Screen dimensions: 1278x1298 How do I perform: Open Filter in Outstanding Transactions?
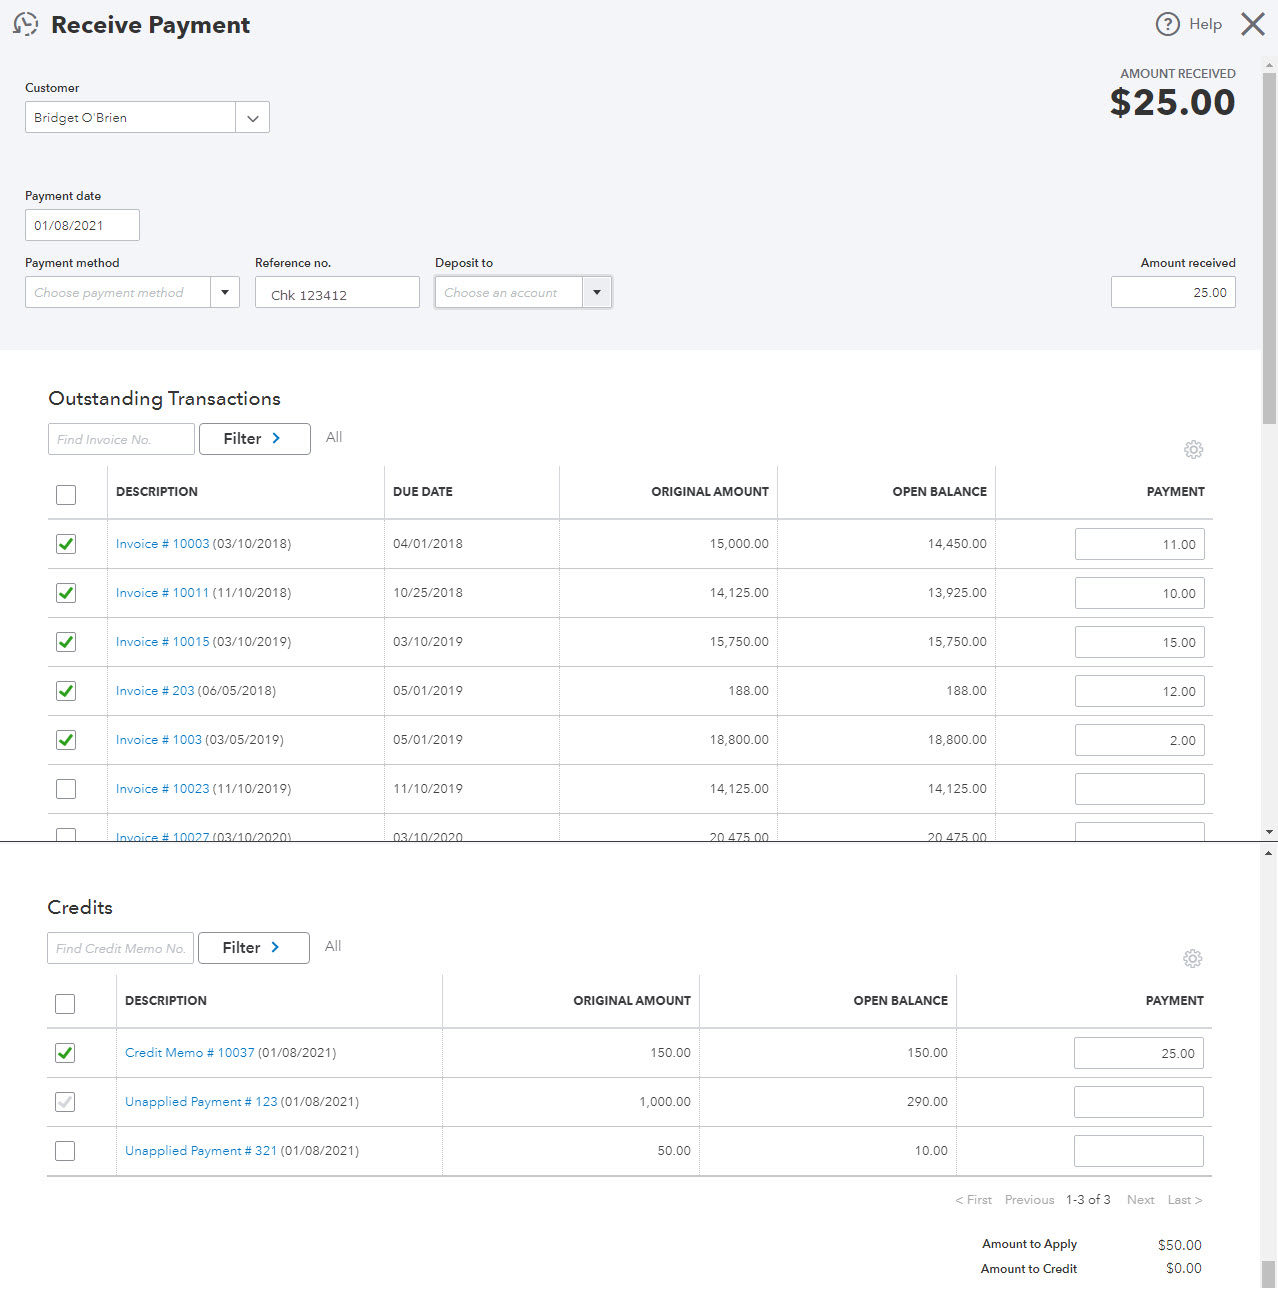point(254,439)
